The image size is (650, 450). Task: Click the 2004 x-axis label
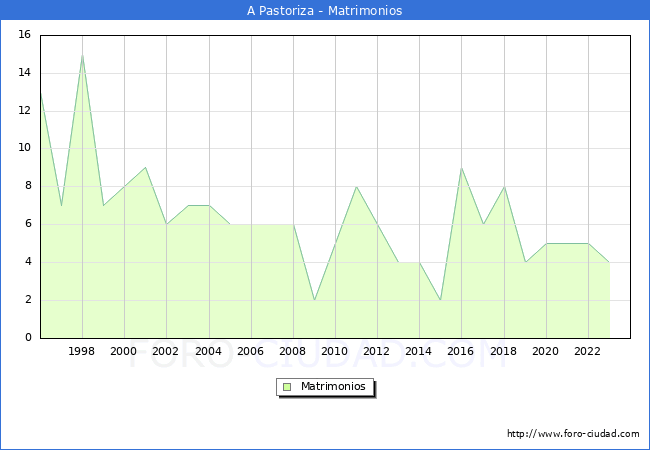coord(209,352)
